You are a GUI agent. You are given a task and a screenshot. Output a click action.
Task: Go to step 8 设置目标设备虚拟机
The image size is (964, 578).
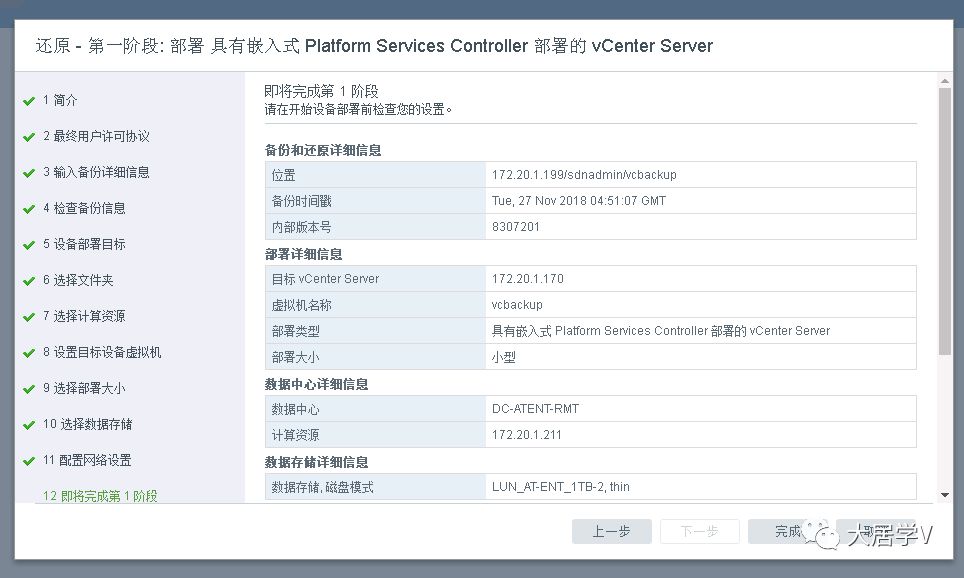[101, 352]
